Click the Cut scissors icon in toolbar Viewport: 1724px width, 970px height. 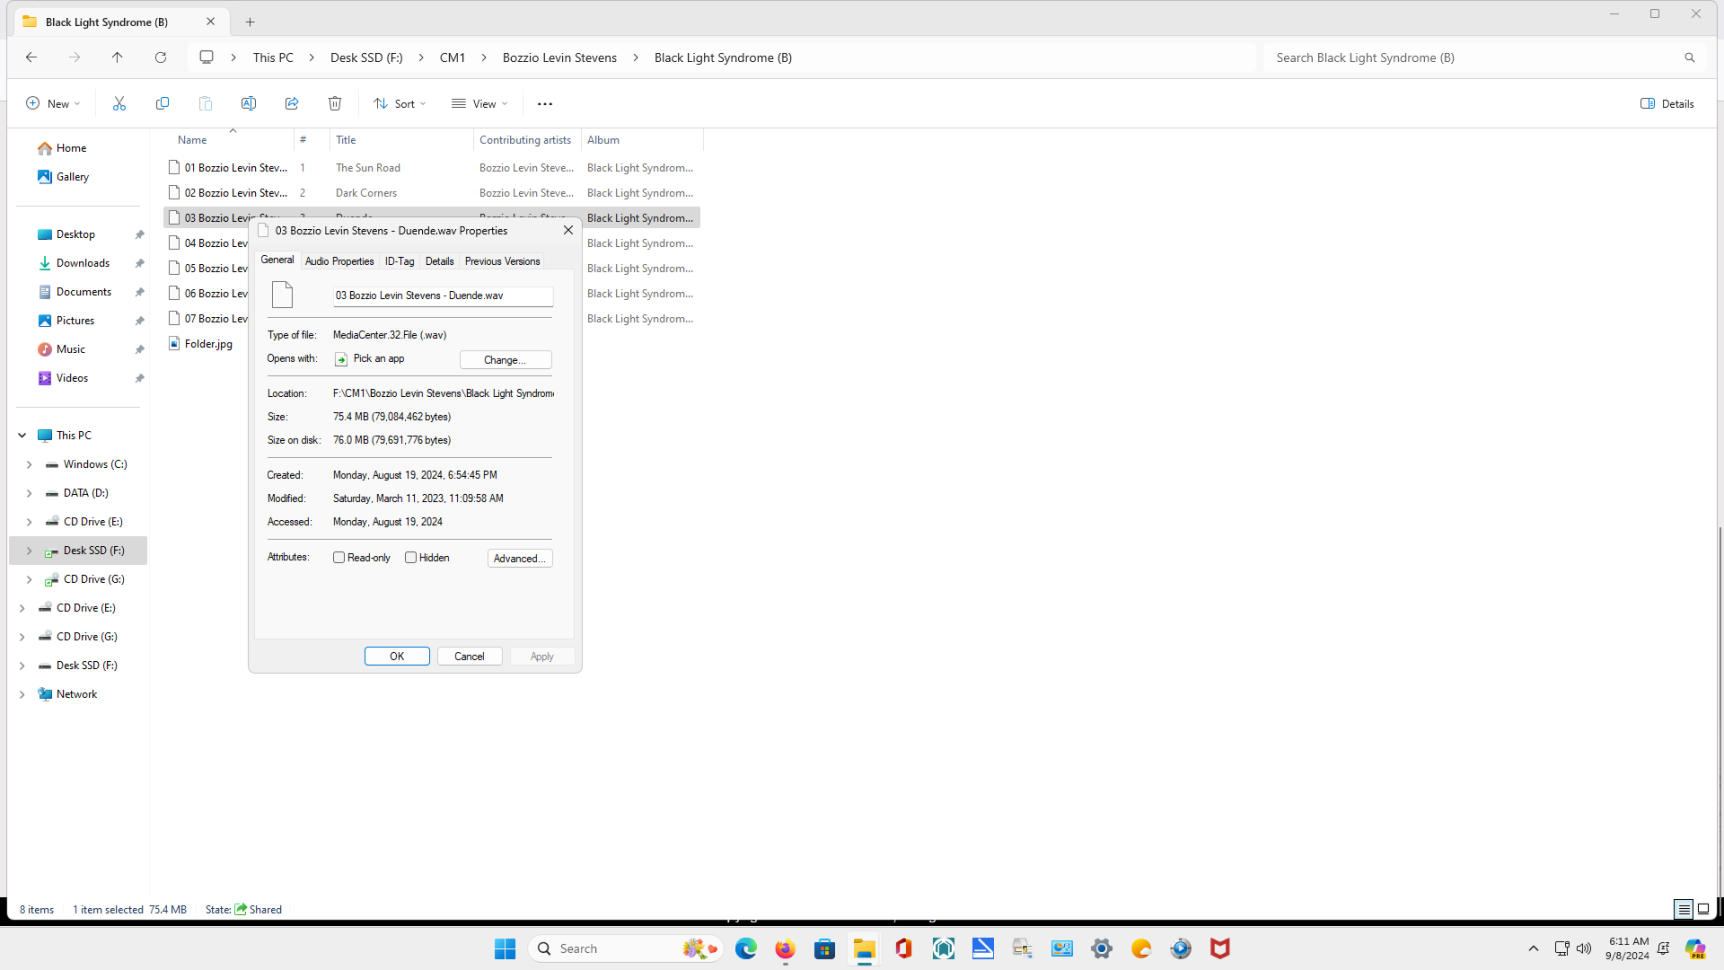coord(119,104)
